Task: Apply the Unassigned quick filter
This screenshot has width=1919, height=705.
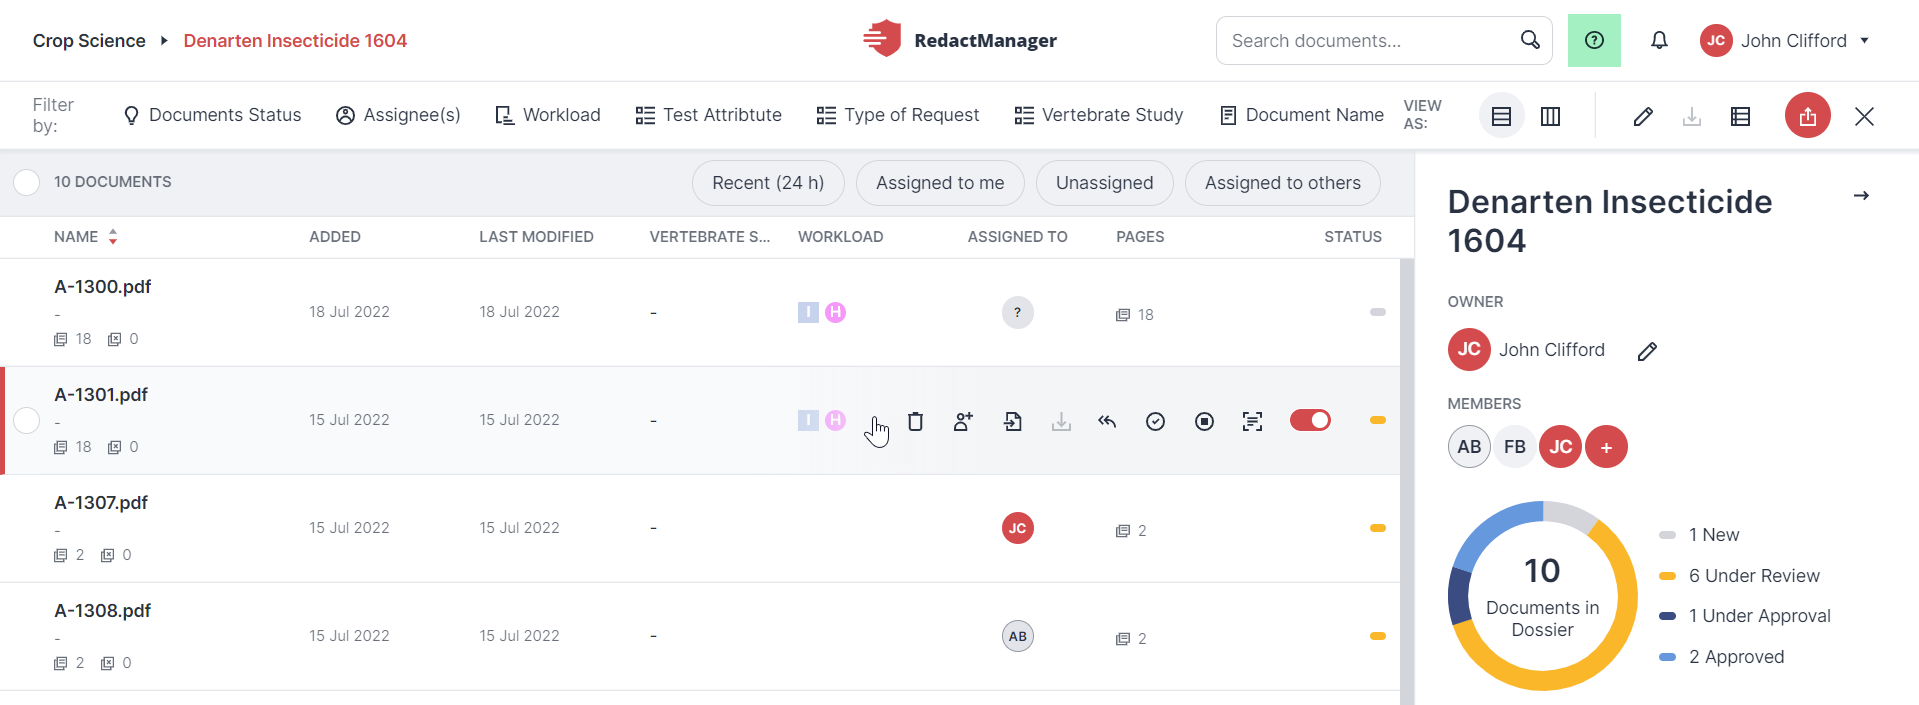Action: click(1104, 183)
